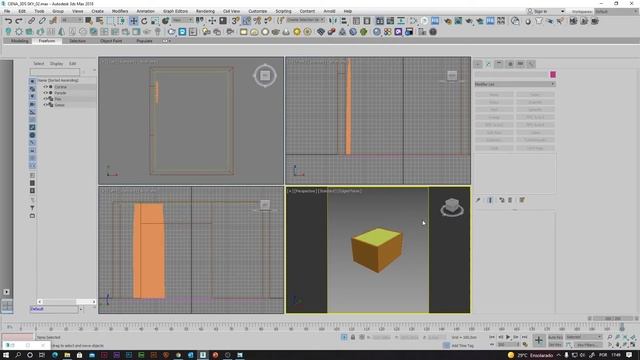Click Add Time Tag in status bar

[x=462, y=346]
